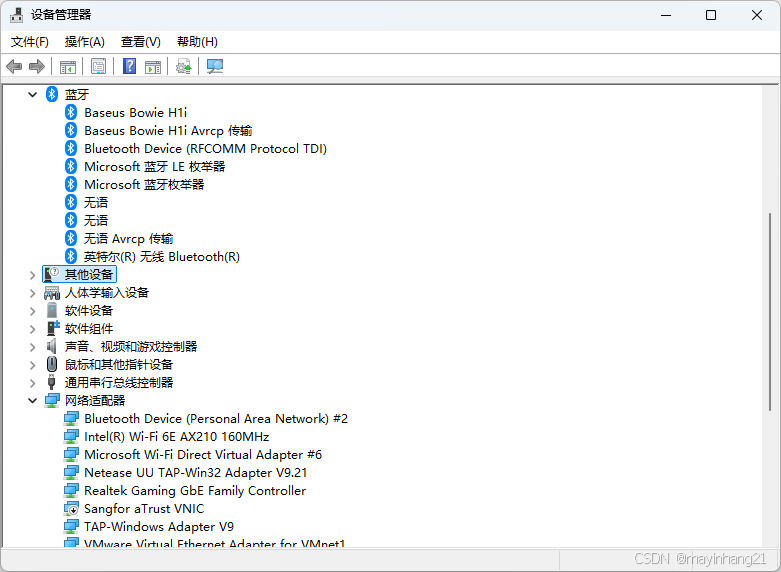Click the icon next to 人体学输入设备
The image size is (781, 572).
[x=52, y=292]
